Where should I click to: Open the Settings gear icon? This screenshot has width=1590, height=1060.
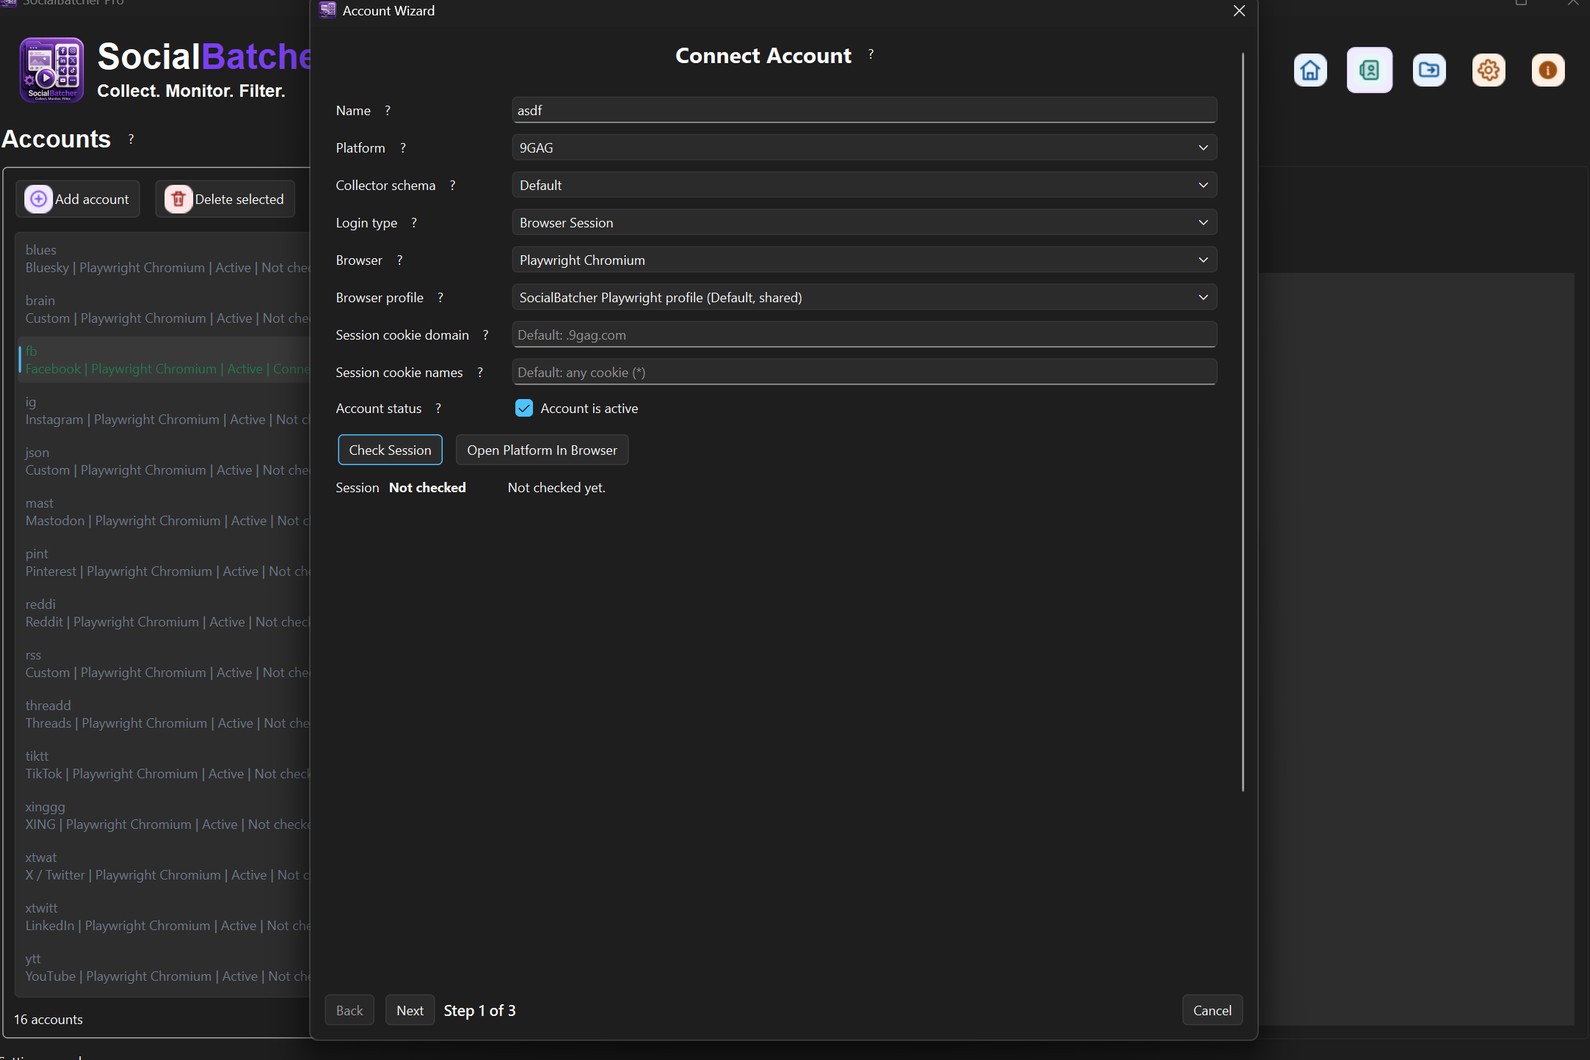[x=1488, y=70]
